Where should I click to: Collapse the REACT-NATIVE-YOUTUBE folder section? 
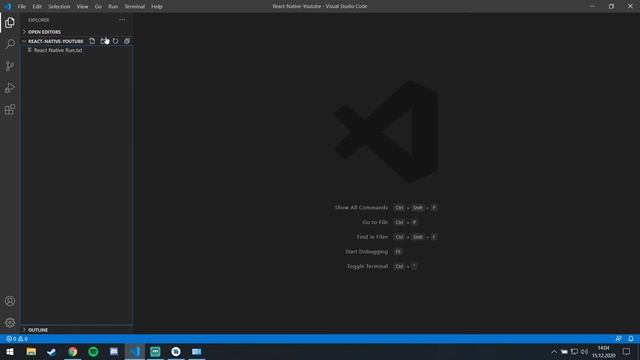pos(53,41)
